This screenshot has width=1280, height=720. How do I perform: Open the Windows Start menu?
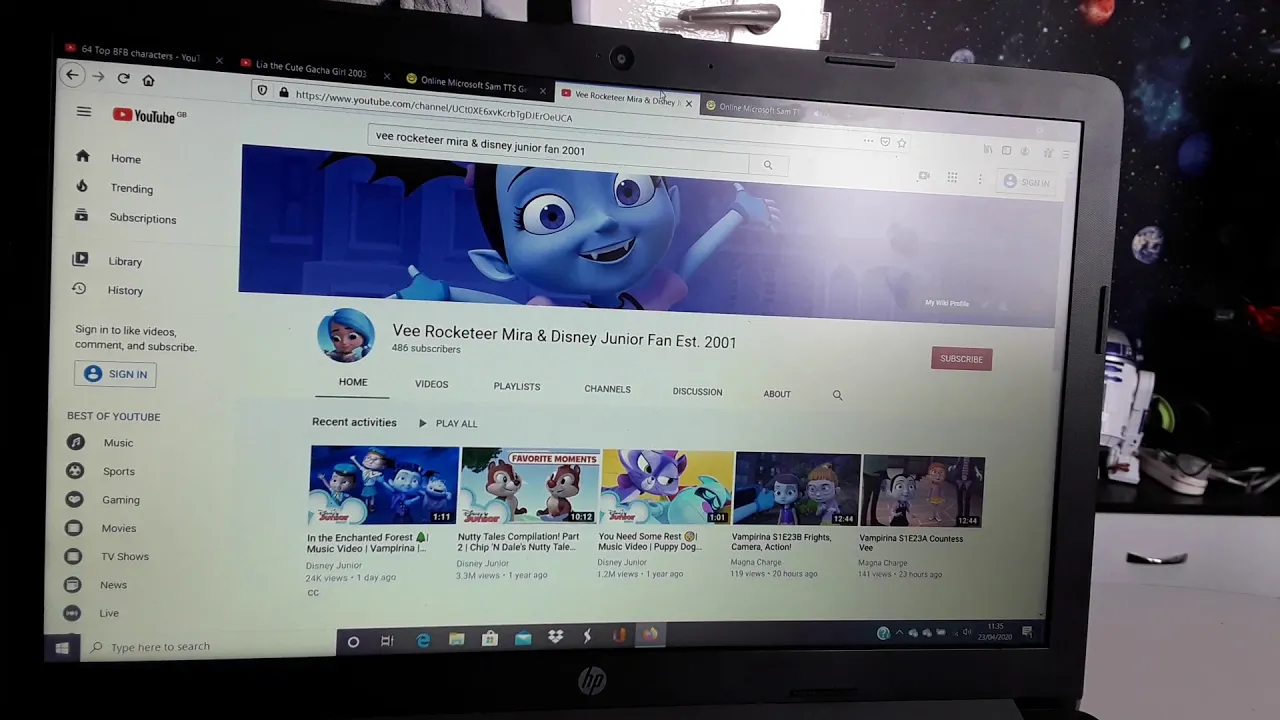[62, 648]
